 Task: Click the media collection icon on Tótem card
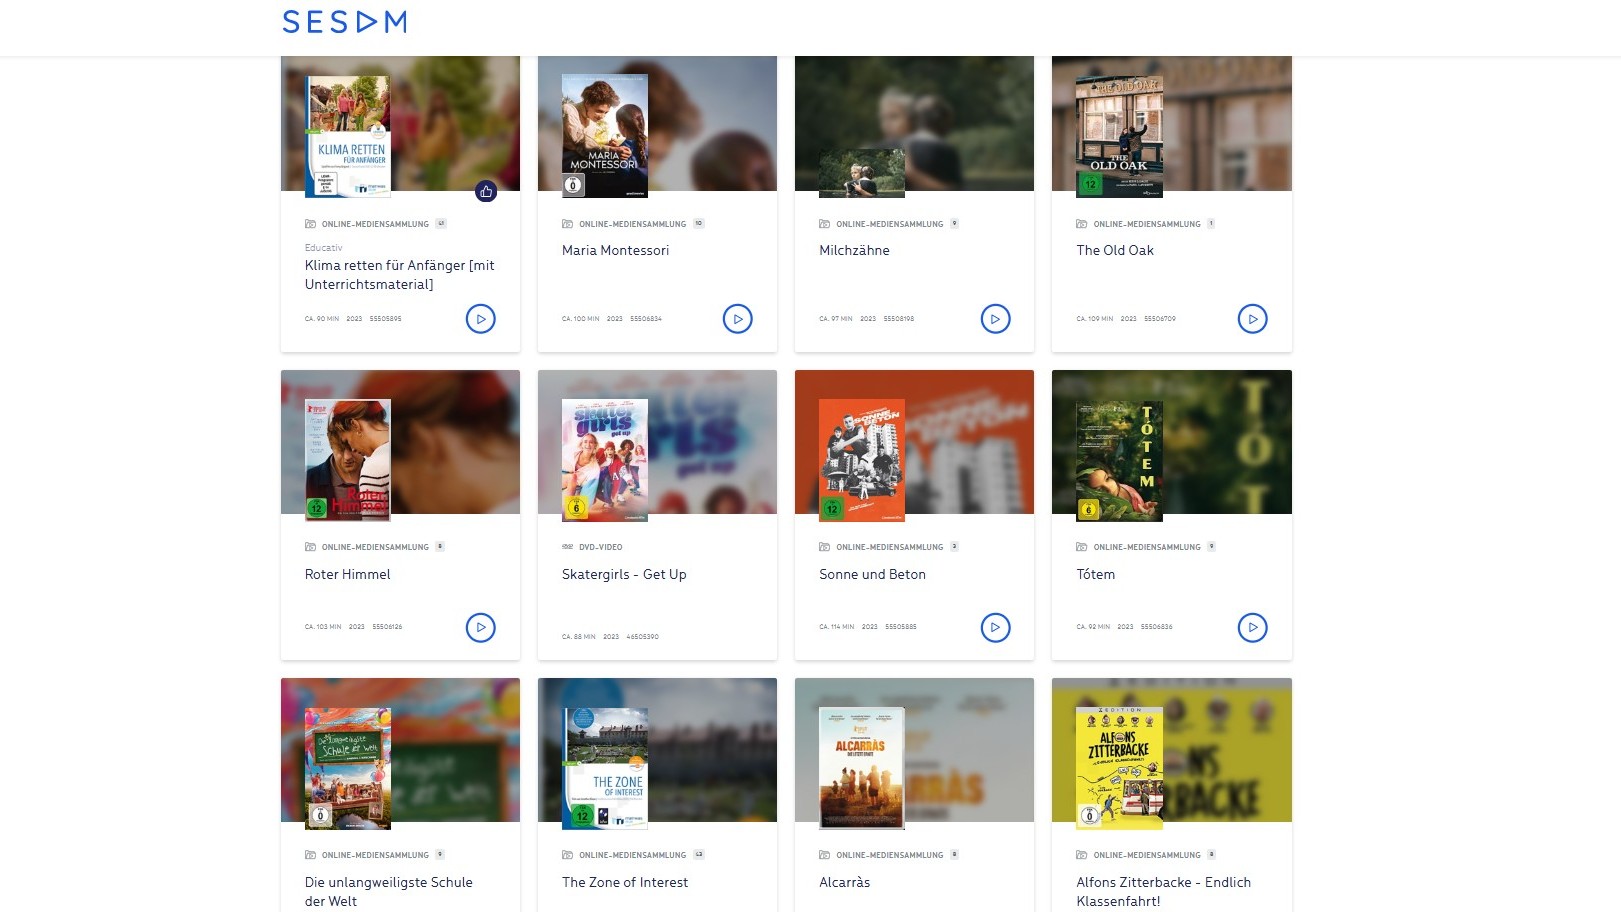[x=1081, y=547]
